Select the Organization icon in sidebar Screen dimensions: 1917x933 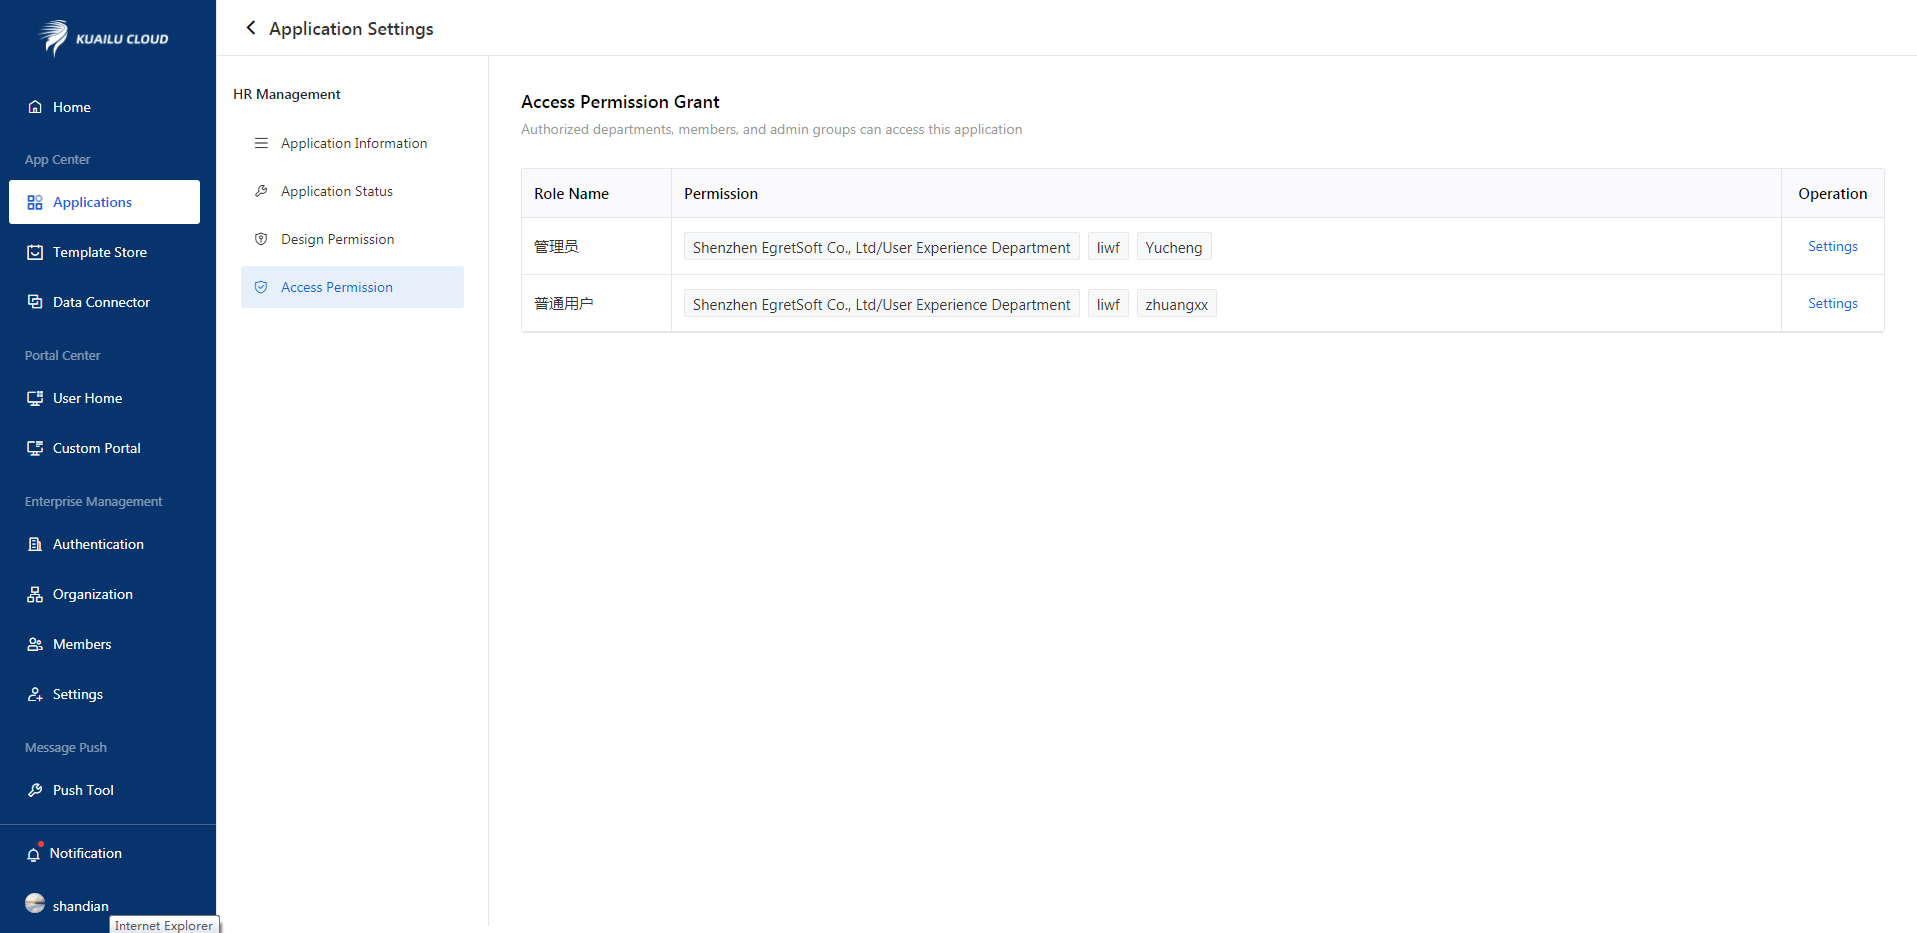point(35,594)
